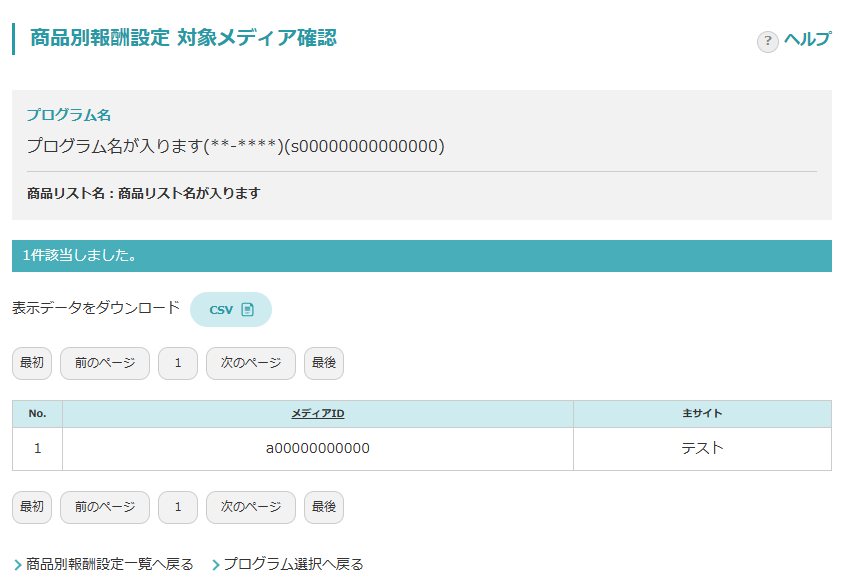This screenshot has width=853, height=580.
Task: Return via the 商品別報酬設定一覧へ戻る link
Action: (110, 565)
